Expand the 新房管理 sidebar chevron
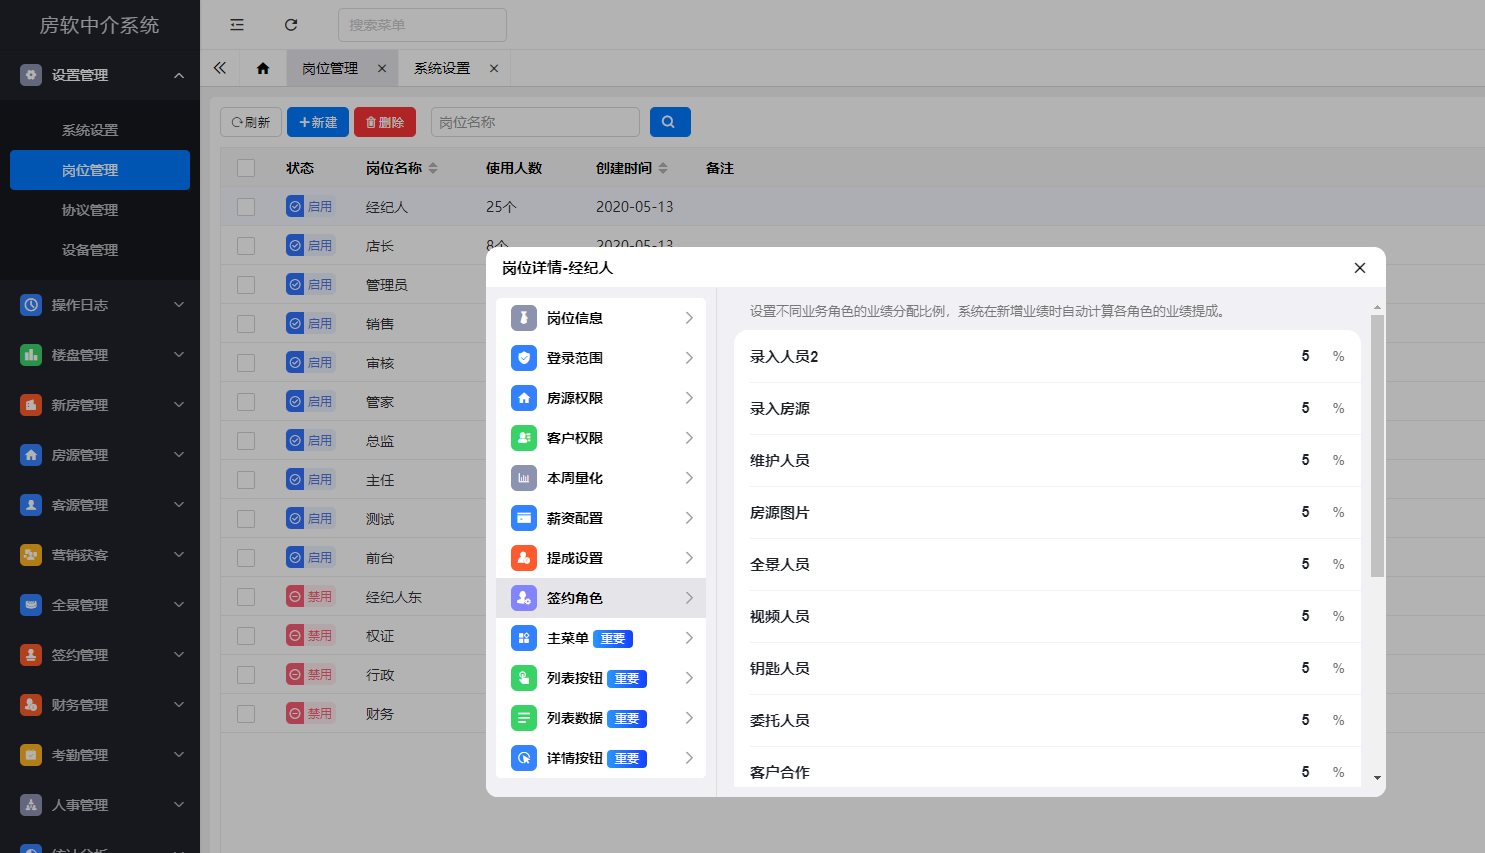The height and width of the screenshot is (853, 1485). click(179, 405)
